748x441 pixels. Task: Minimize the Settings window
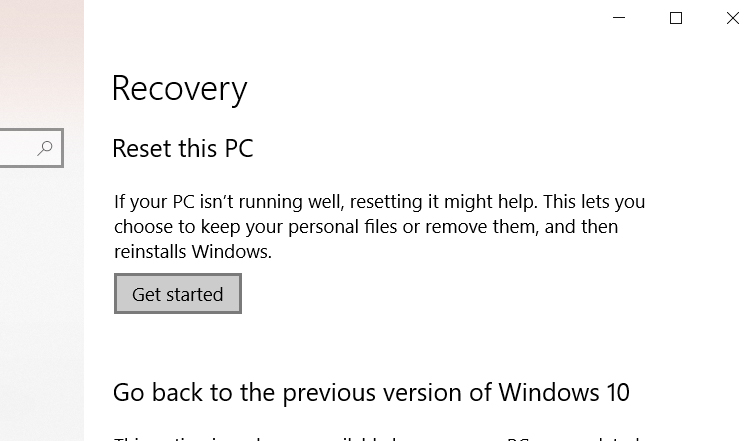pyautogui.click(x=619, y=18)
